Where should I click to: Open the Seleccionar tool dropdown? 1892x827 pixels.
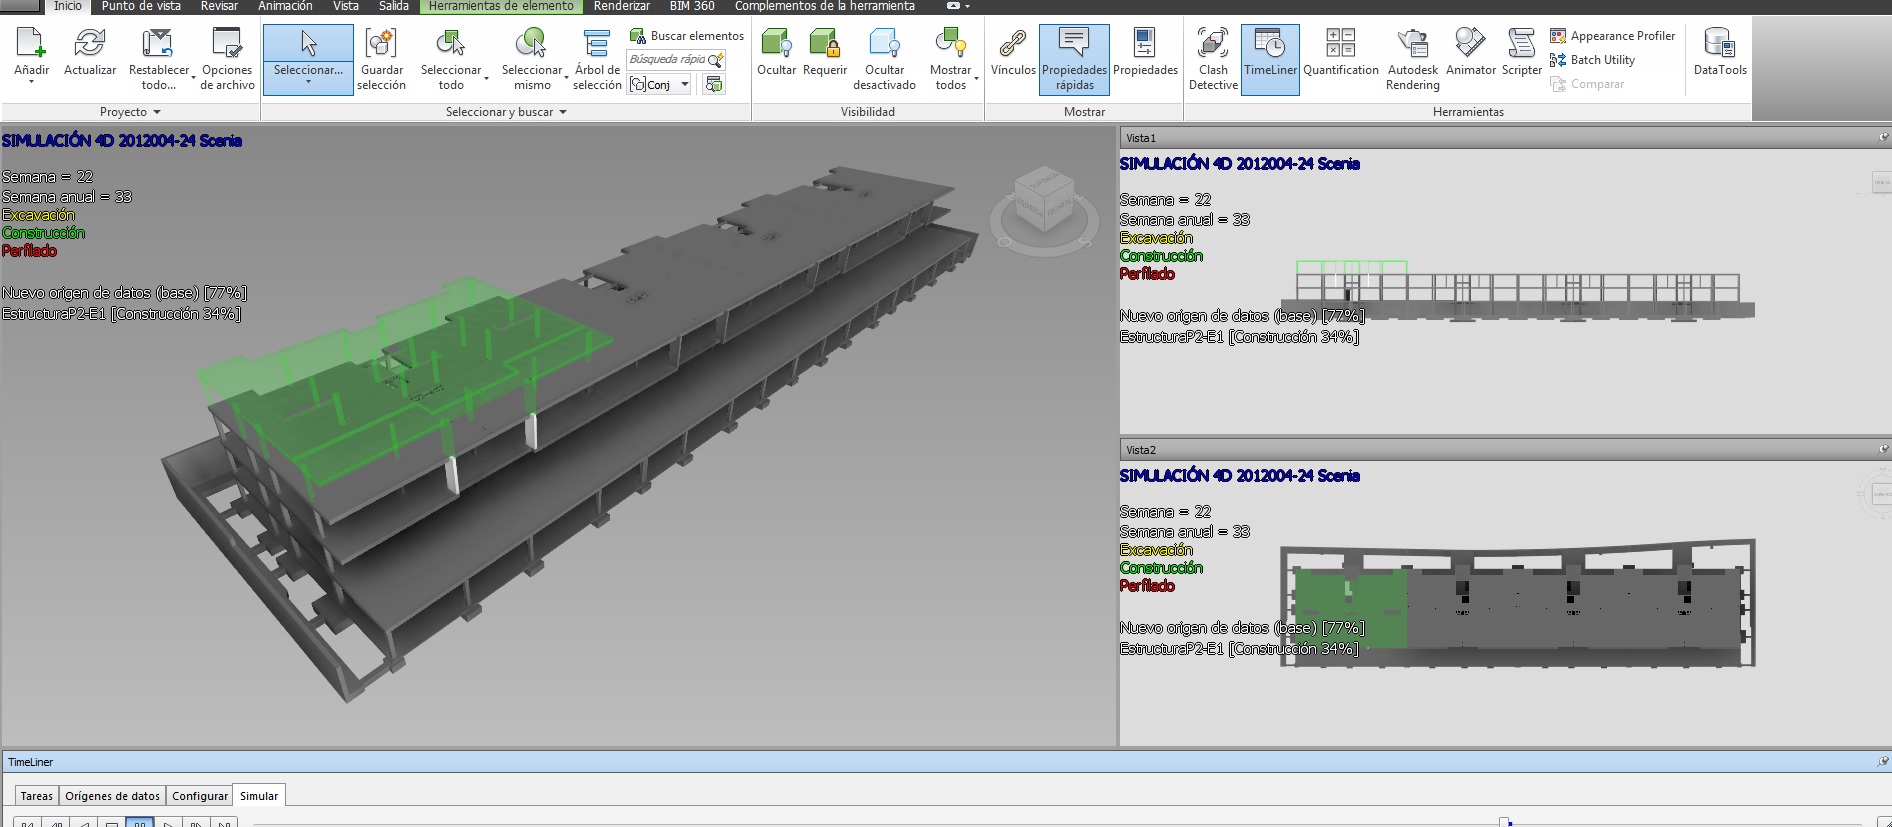coord(308,82)
